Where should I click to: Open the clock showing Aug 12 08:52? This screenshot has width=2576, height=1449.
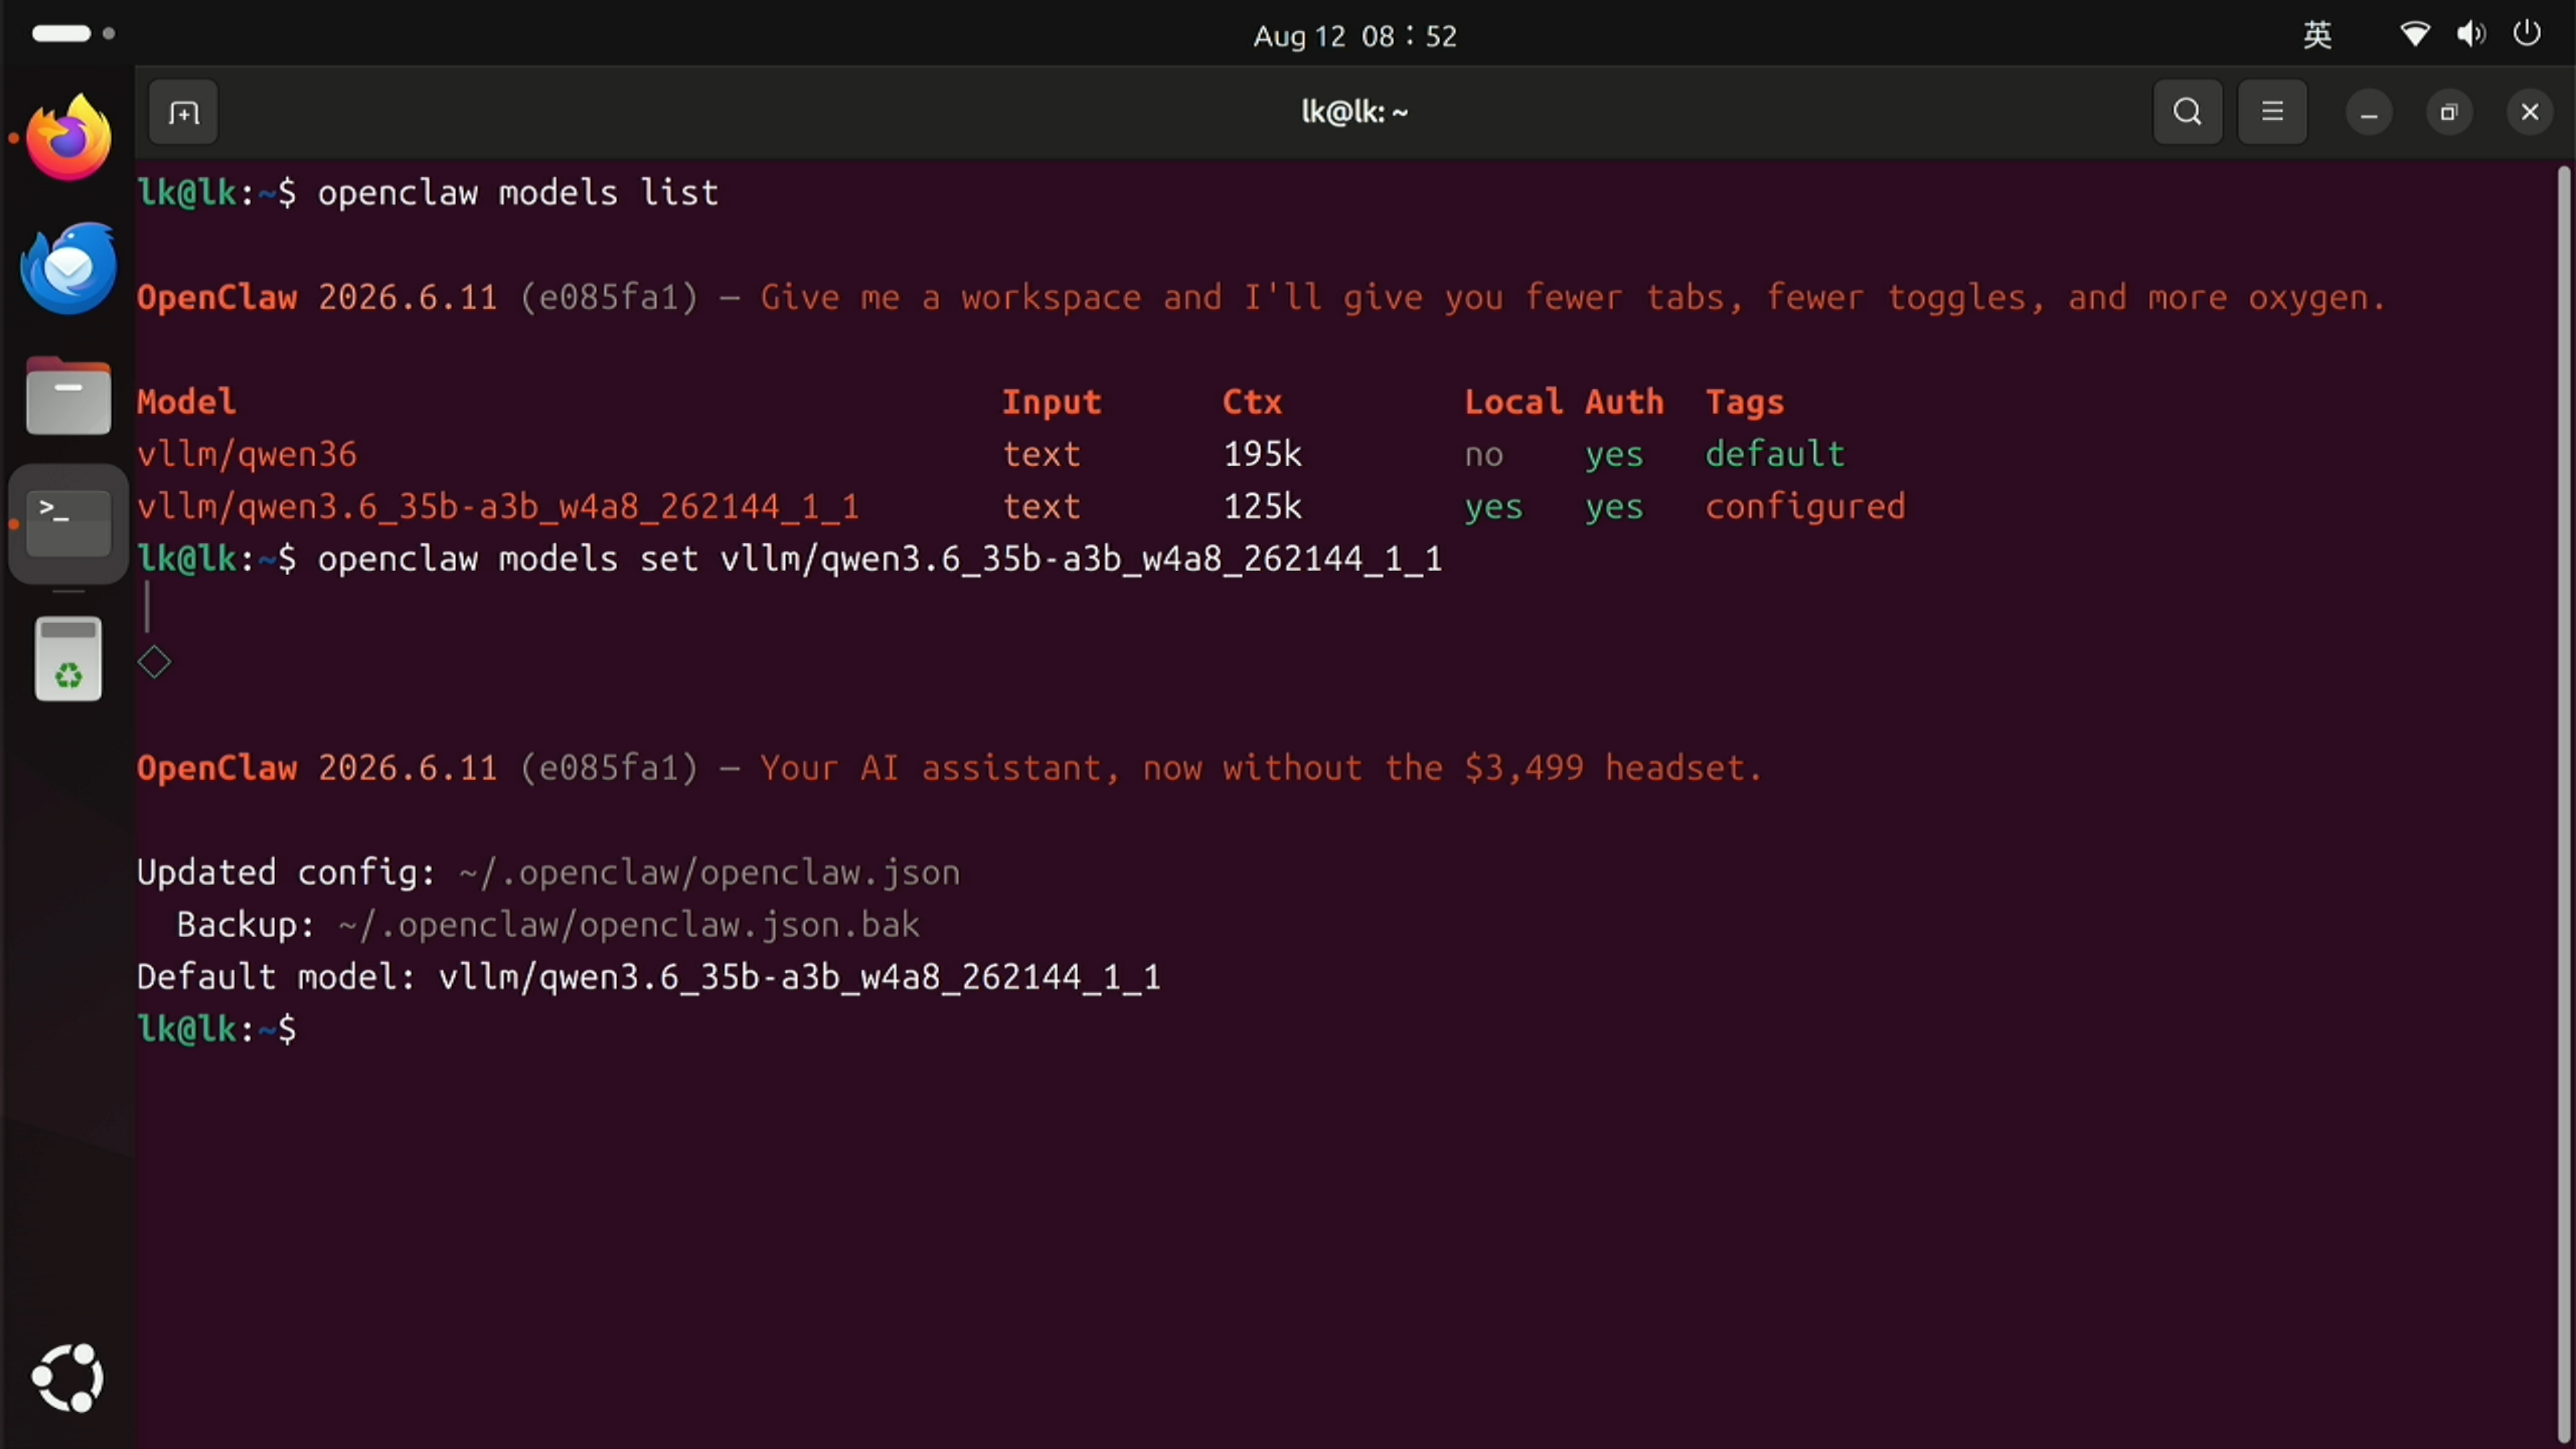(x=1355, y=36)
